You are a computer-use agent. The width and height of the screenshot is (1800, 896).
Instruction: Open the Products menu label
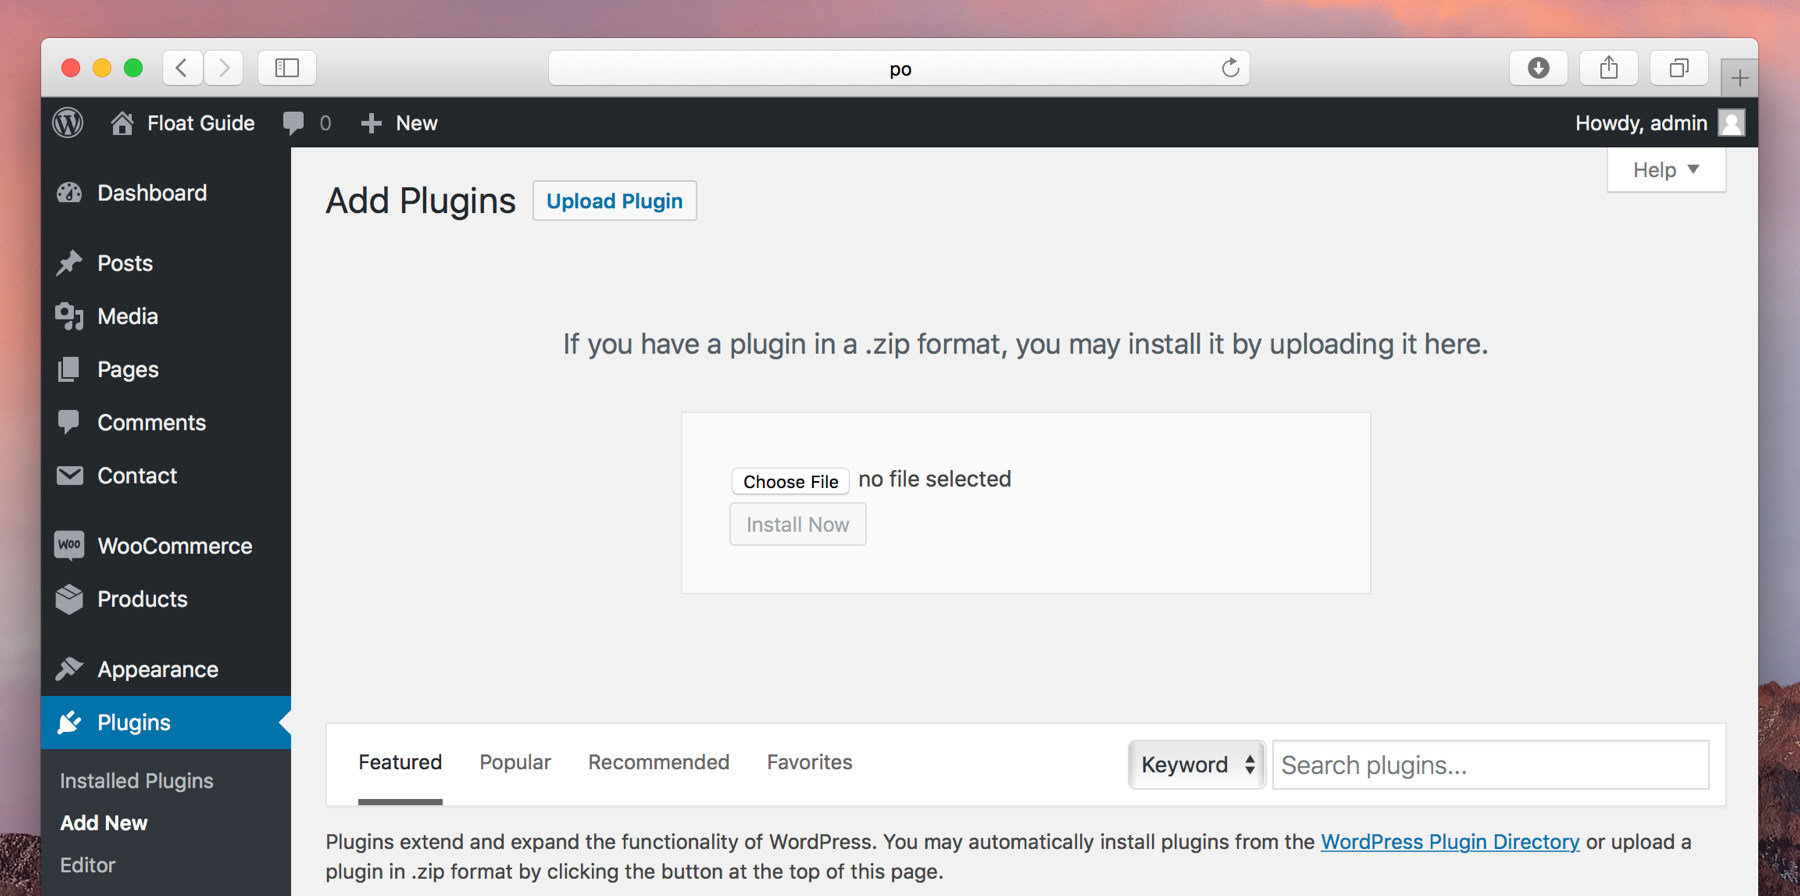click(x=143, y=599)
